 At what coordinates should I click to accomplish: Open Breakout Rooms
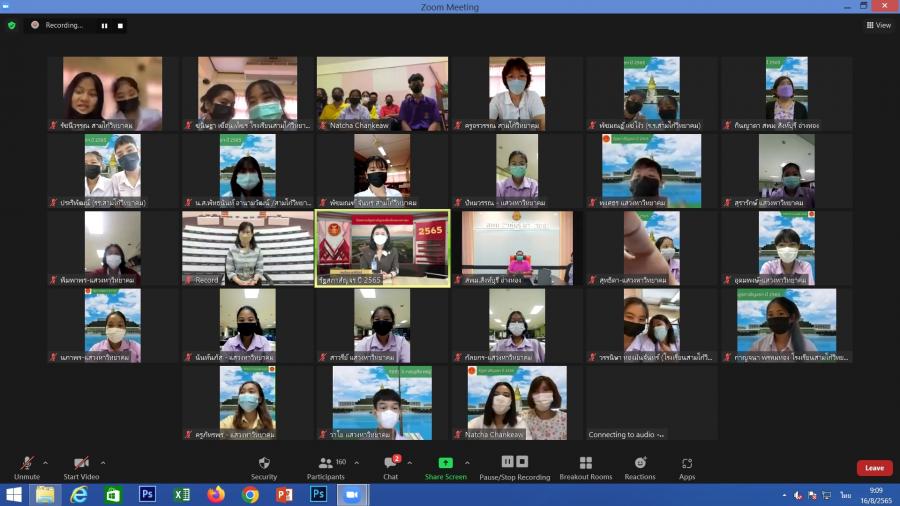click(x=585, y=465)
